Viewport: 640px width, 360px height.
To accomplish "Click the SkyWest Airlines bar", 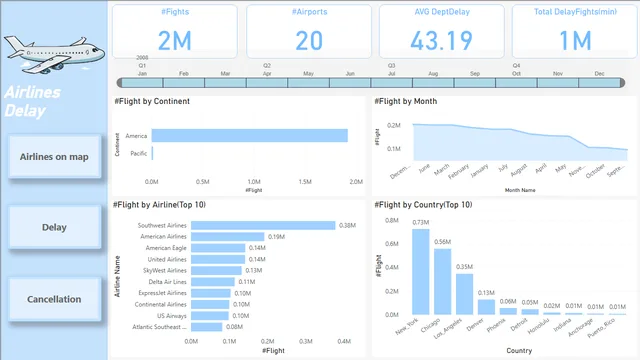I will tap(216, 270).
